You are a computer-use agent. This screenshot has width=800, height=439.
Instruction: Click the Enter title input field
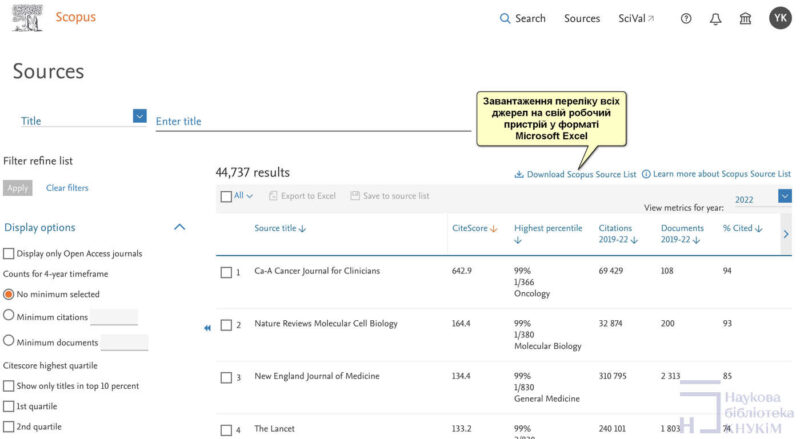[312, 121]
